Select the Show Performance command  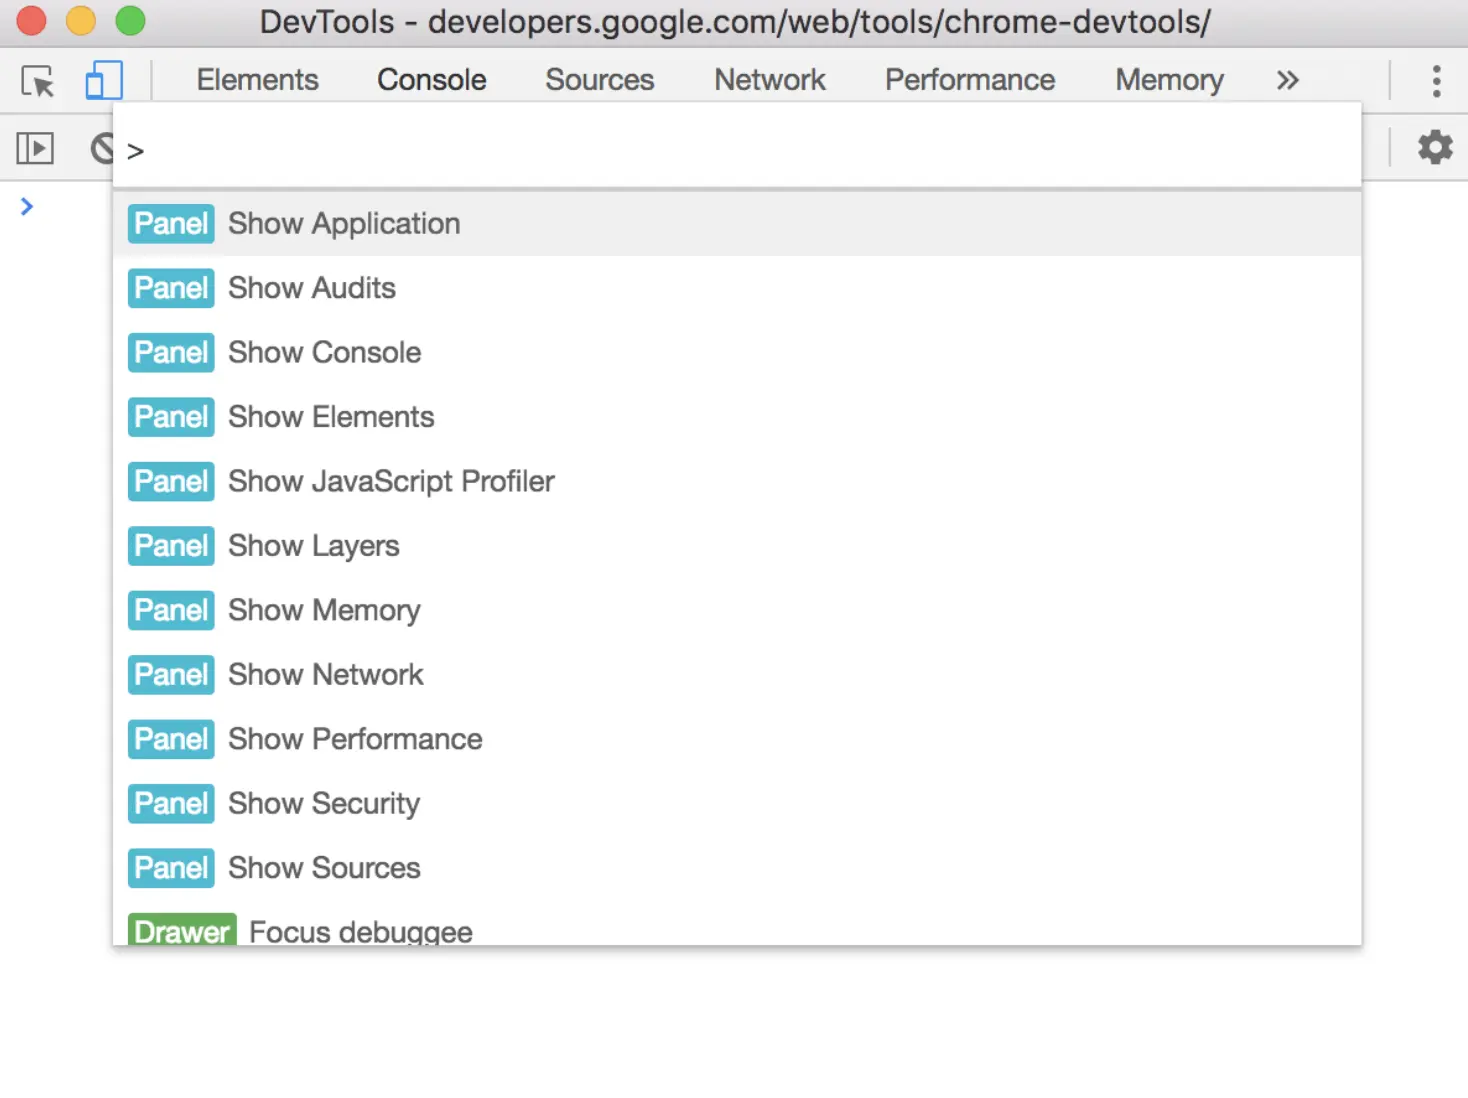click(x=737, y=740)
